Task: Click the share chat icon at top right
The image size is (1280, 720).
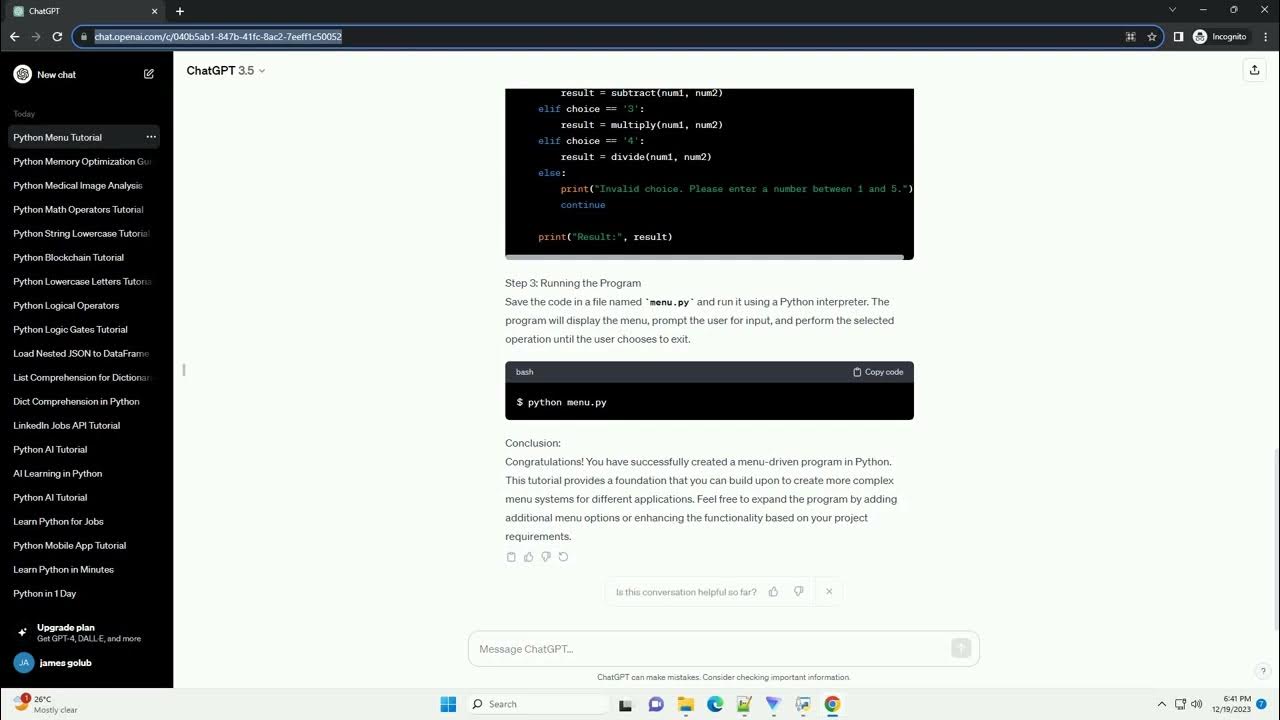Action: pyautogui.click(x=1254, y=70)
